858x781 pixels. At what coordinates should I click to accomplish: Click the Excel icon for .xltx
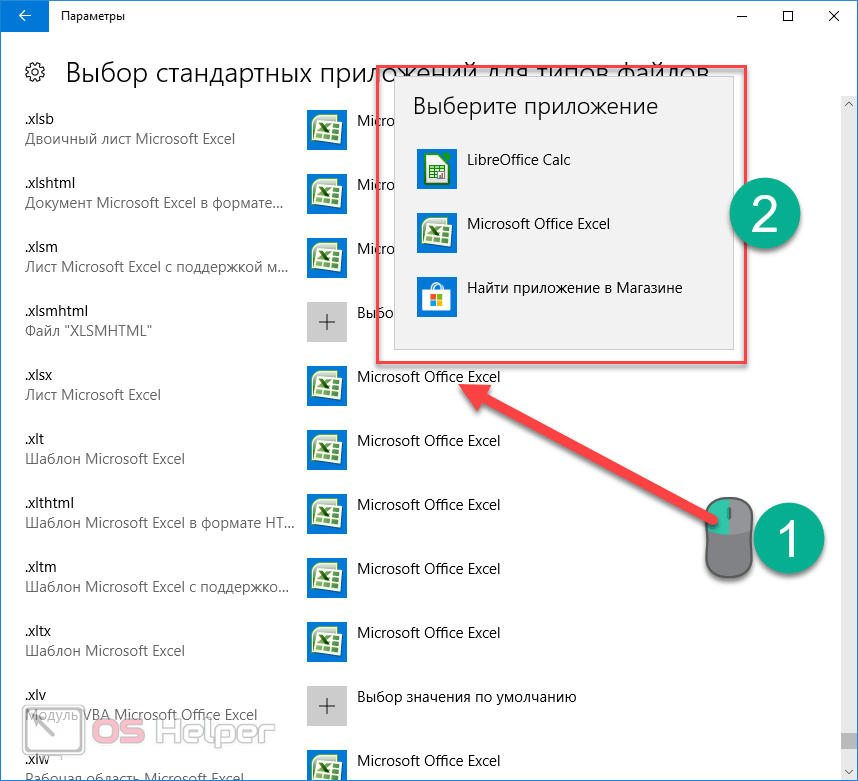point(327,642)
